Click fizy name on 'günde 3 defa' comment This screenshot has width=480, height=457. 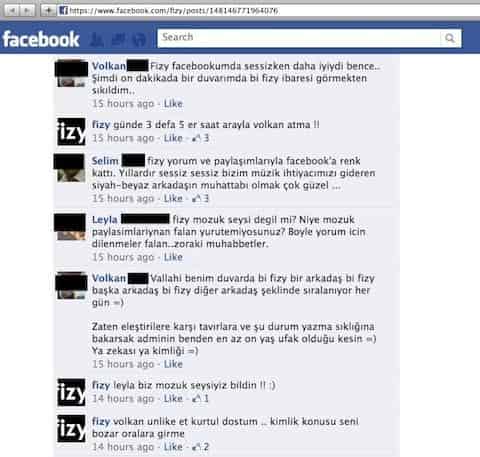tap(101, 125)
